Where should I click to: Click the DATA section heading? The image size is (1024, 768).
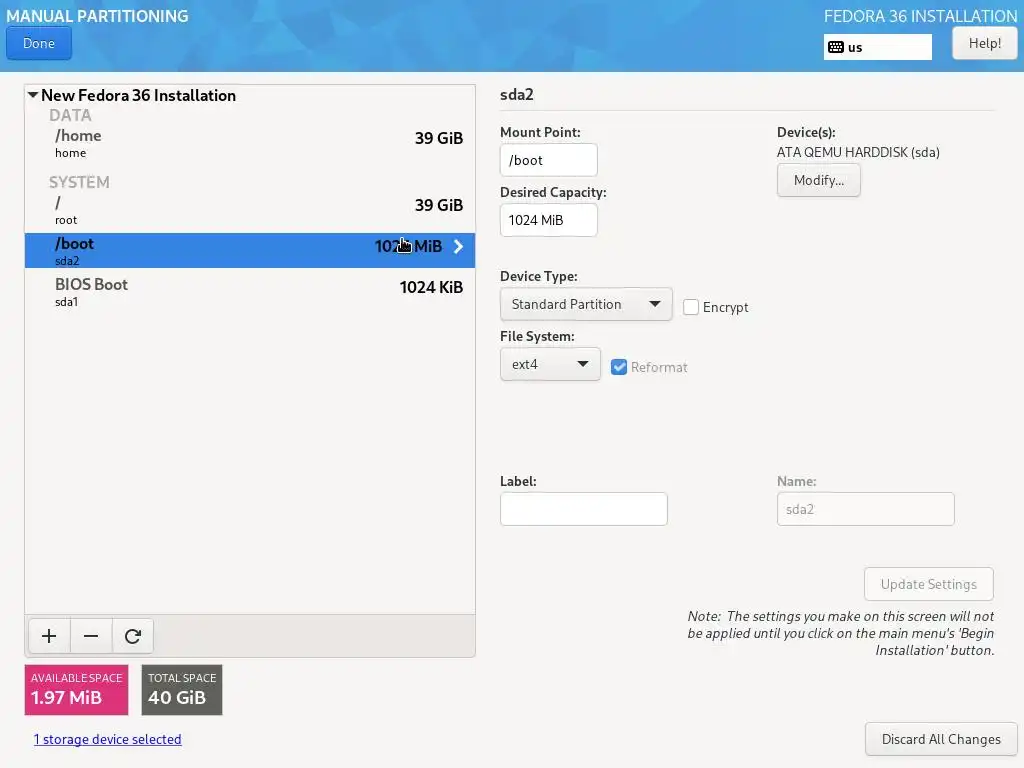coord(70,115)
